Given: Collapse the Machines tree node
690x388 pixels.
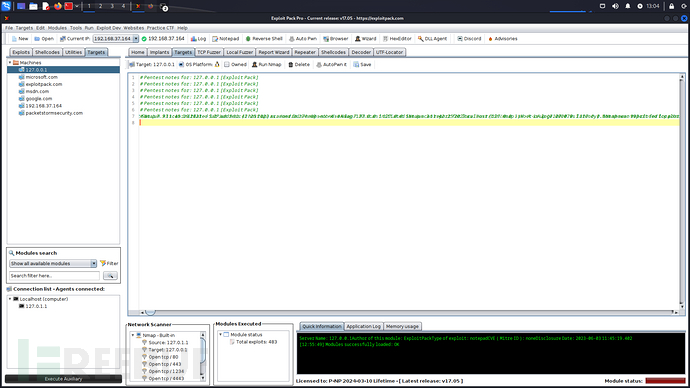Looking at the screenshot, I should coord(10,63).
